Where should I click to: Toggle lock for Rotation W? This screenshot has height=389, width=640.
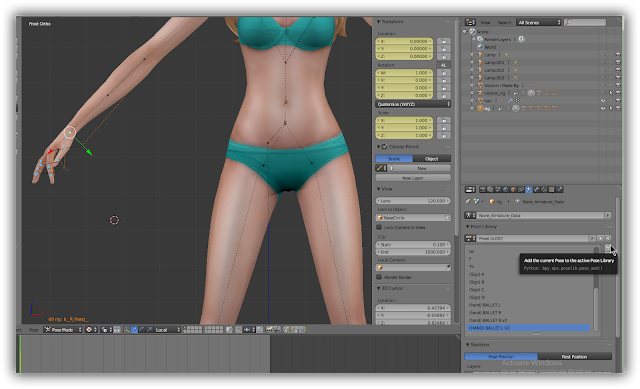tap(444, 73)
